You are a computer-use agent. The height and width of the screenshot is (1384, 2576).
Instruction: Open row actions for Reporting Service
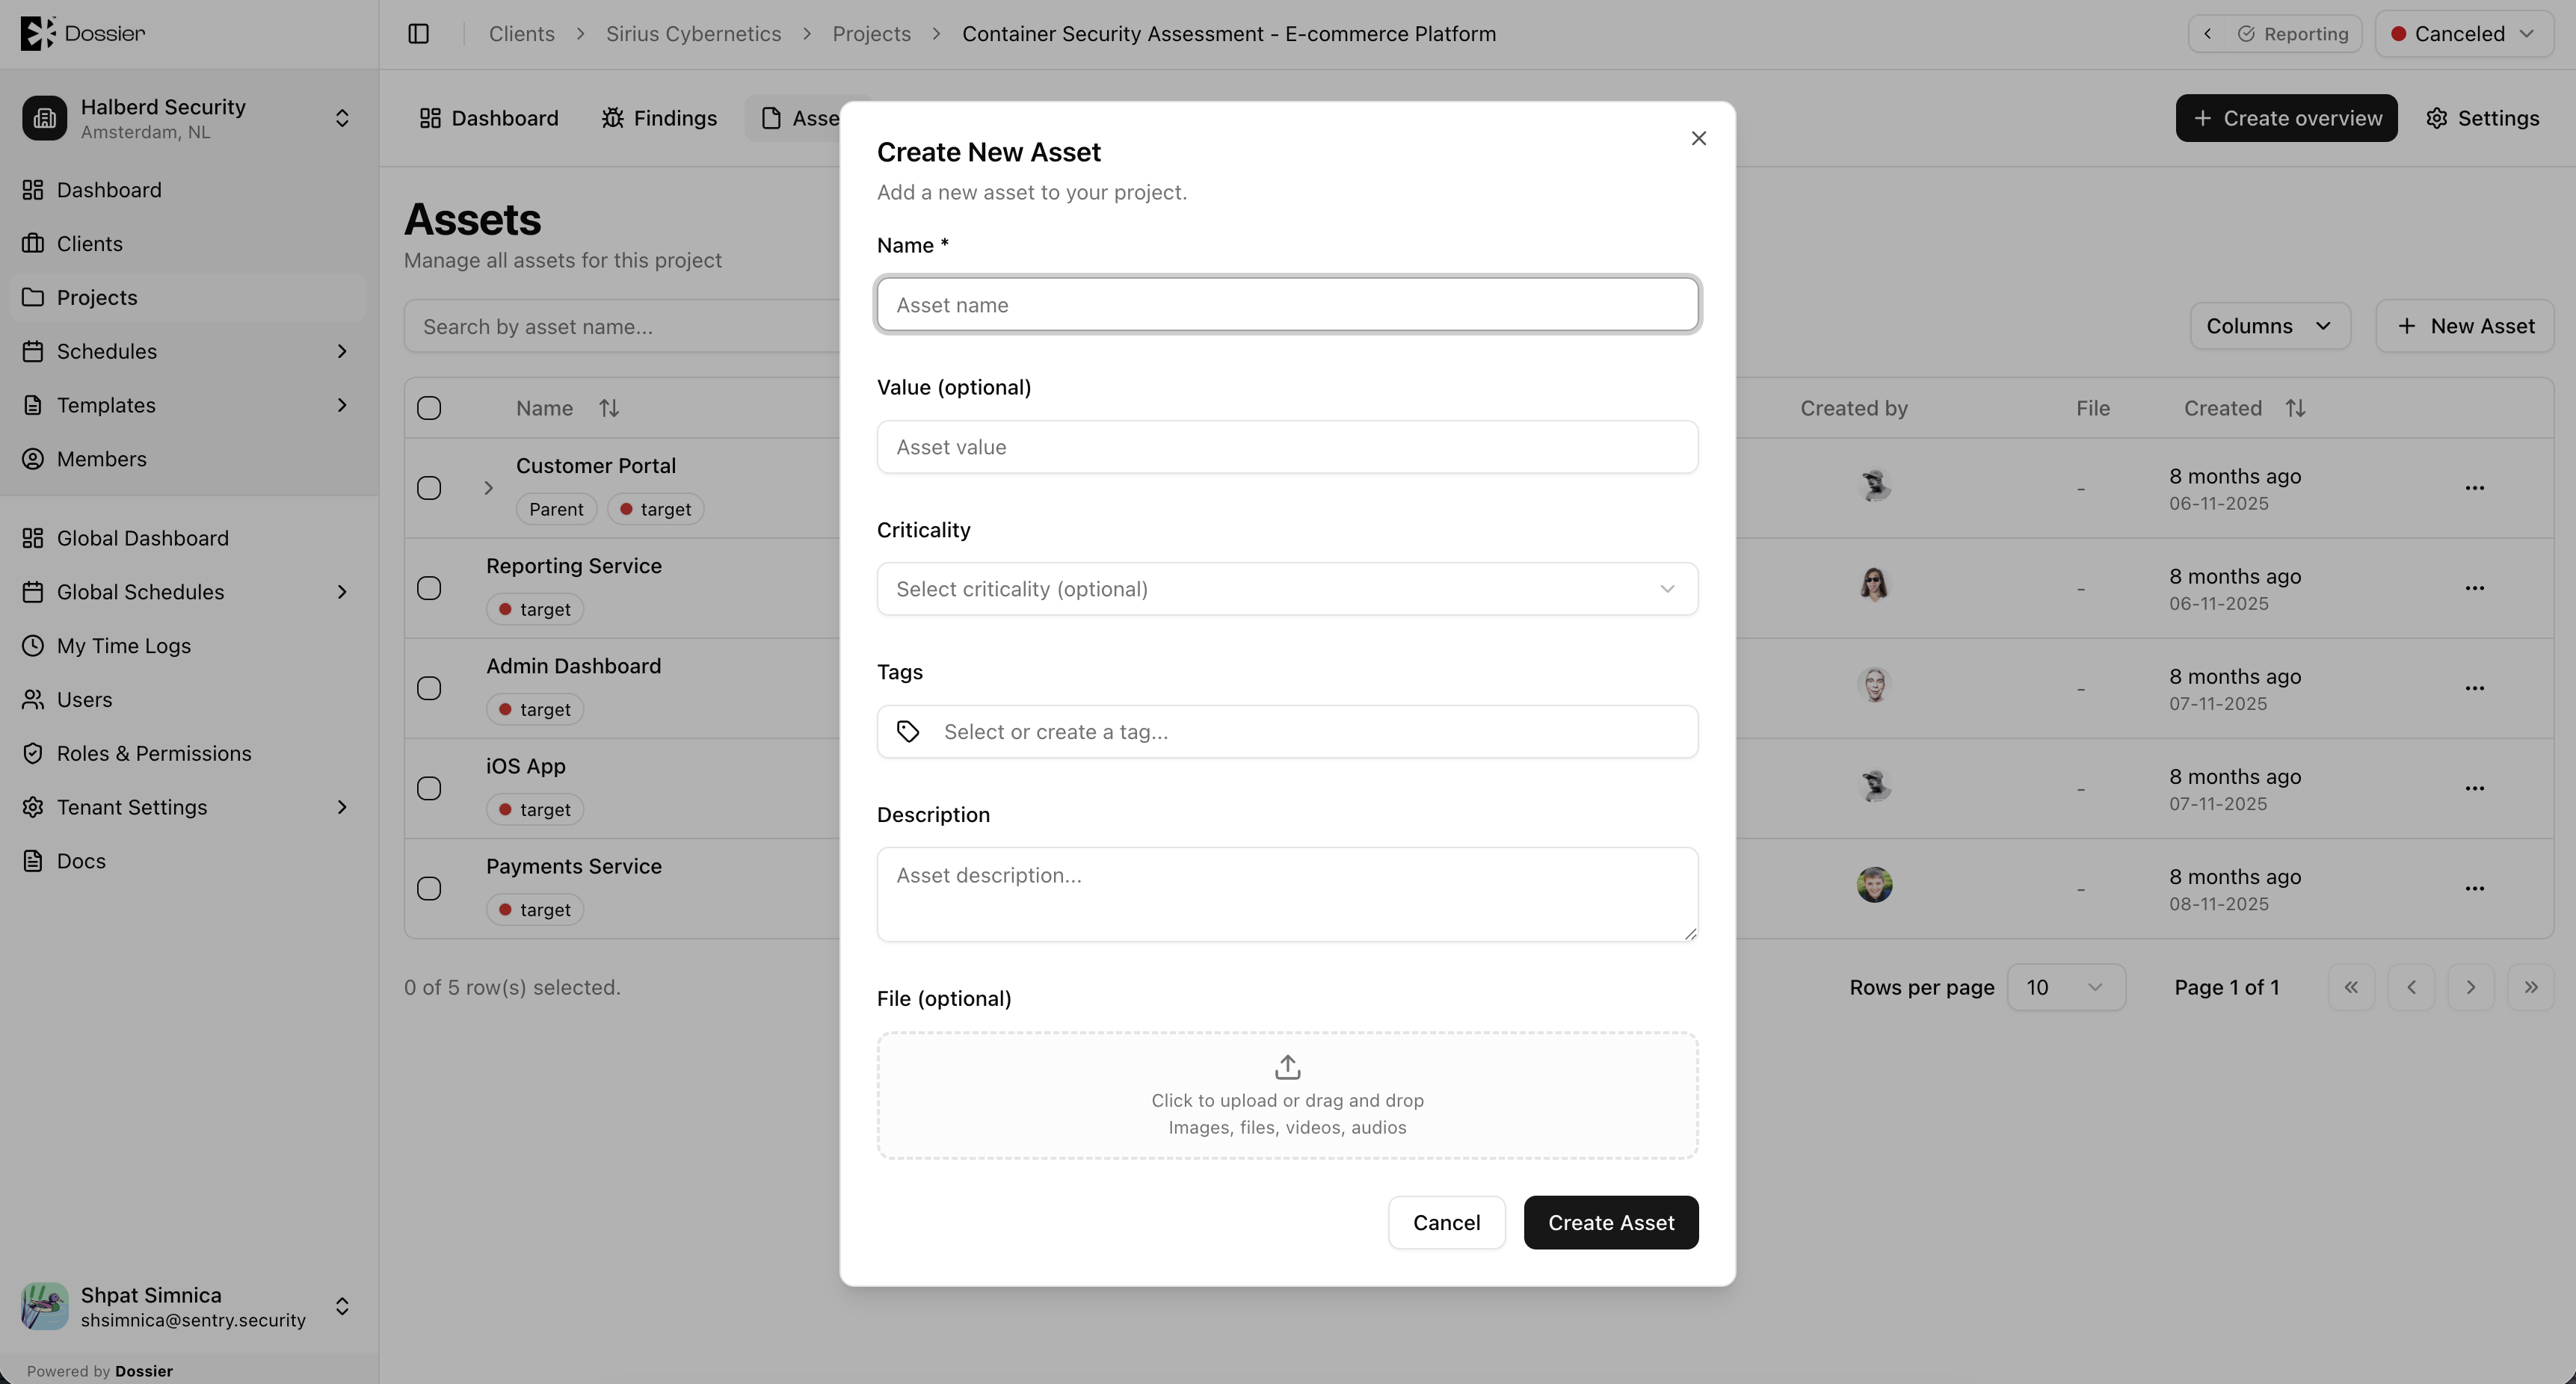[x=2474, y=588]
